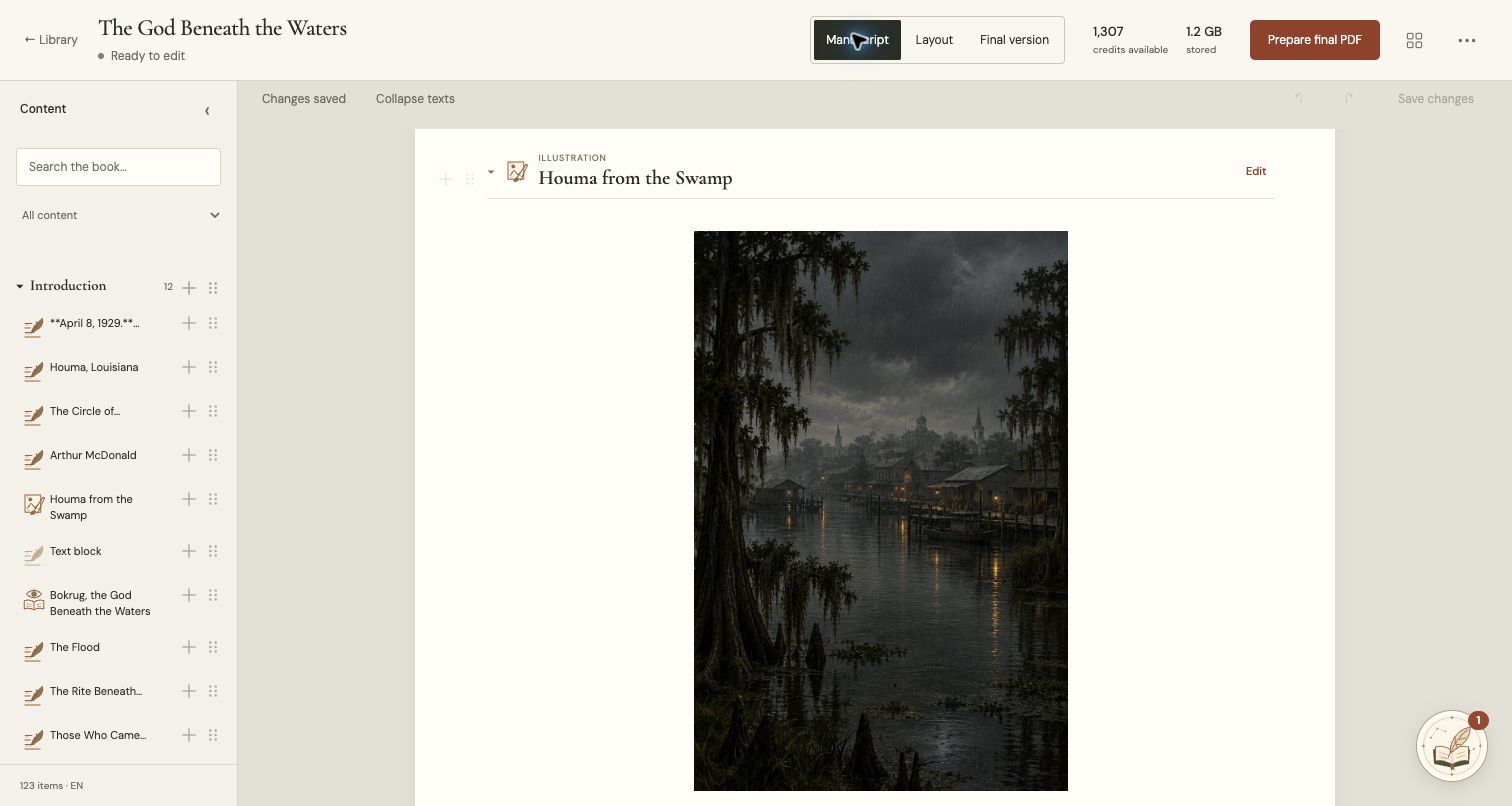Click Collapse texts in the toolbar

point(415,99)
